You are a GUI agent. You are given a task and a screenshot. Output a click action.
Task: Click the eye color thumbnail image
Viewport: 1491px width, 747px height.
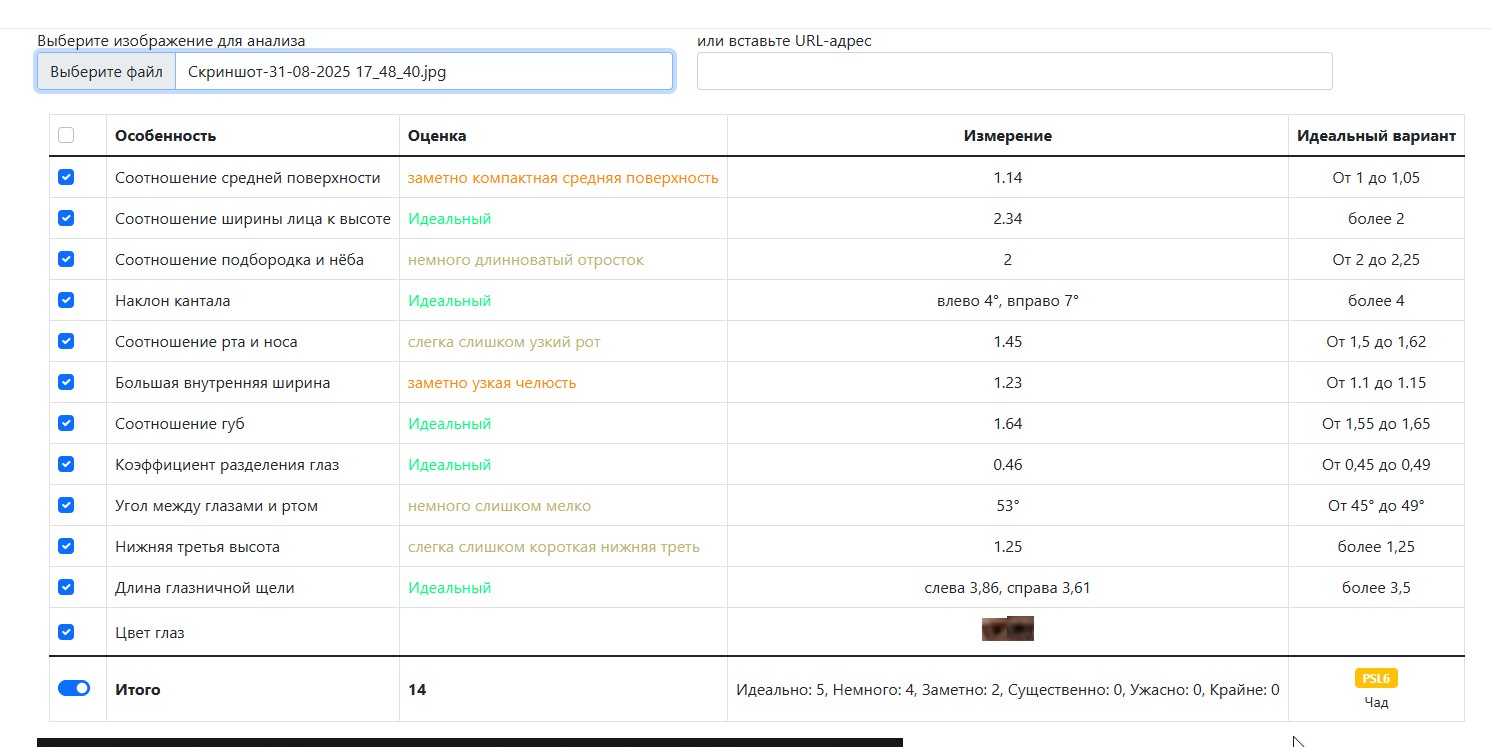point(1007,629)
